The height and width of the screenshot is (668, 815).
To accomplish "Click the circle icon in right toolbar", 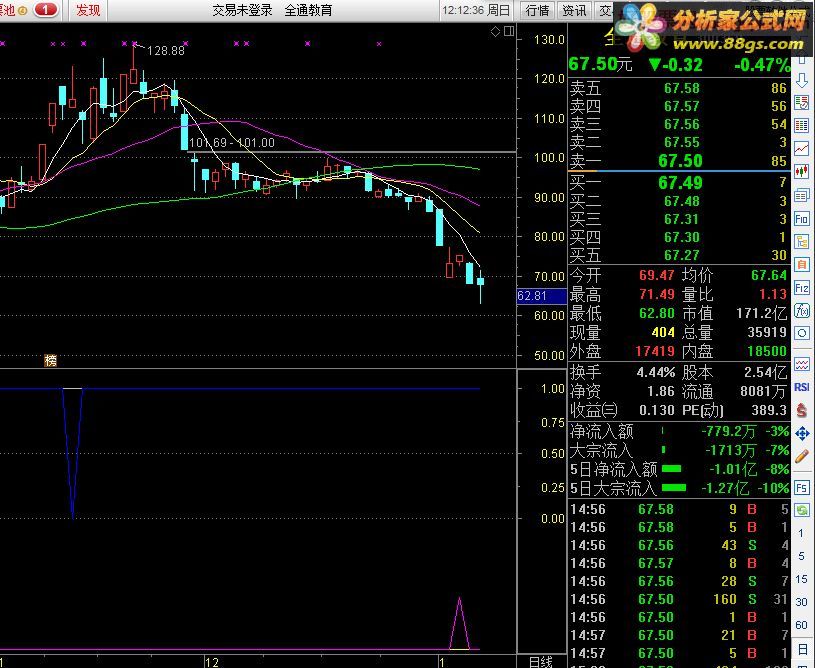I will 802,333.
